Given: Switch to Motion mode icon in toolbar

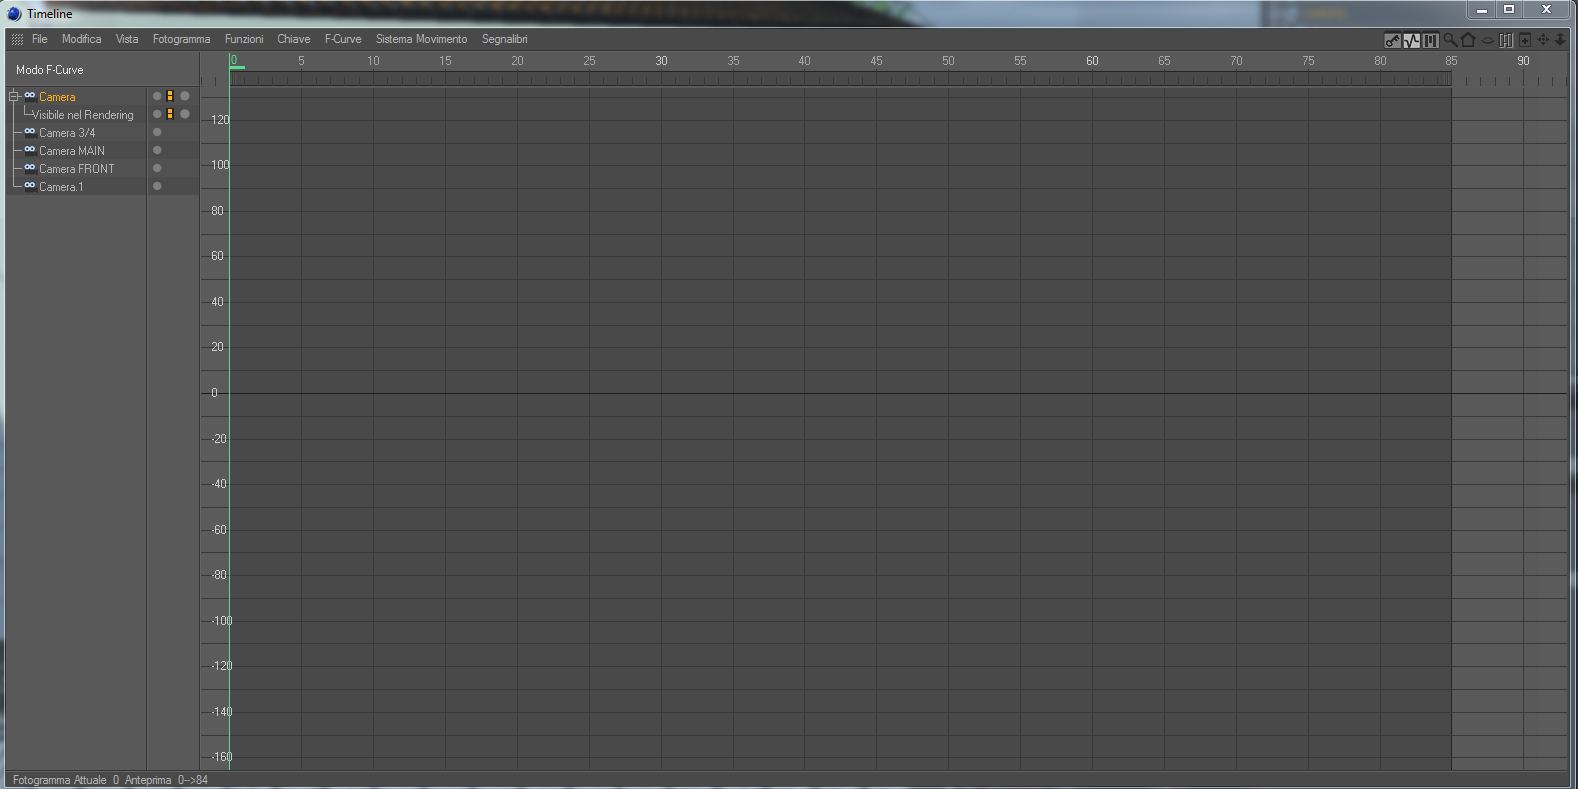Looking at the screenshot, I should click(x=1430, y=40).
